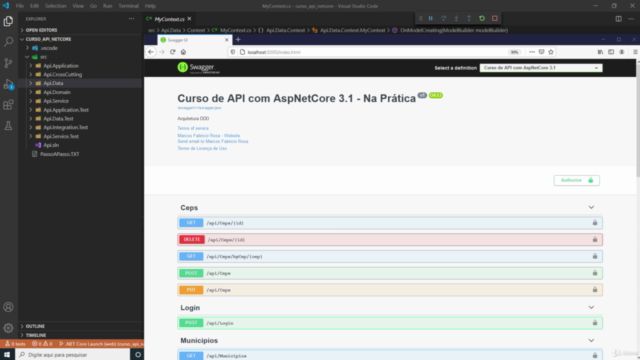
Task: Open the Explorer view in activity bar
Action: pyautogui.click(x=8, y=21)
